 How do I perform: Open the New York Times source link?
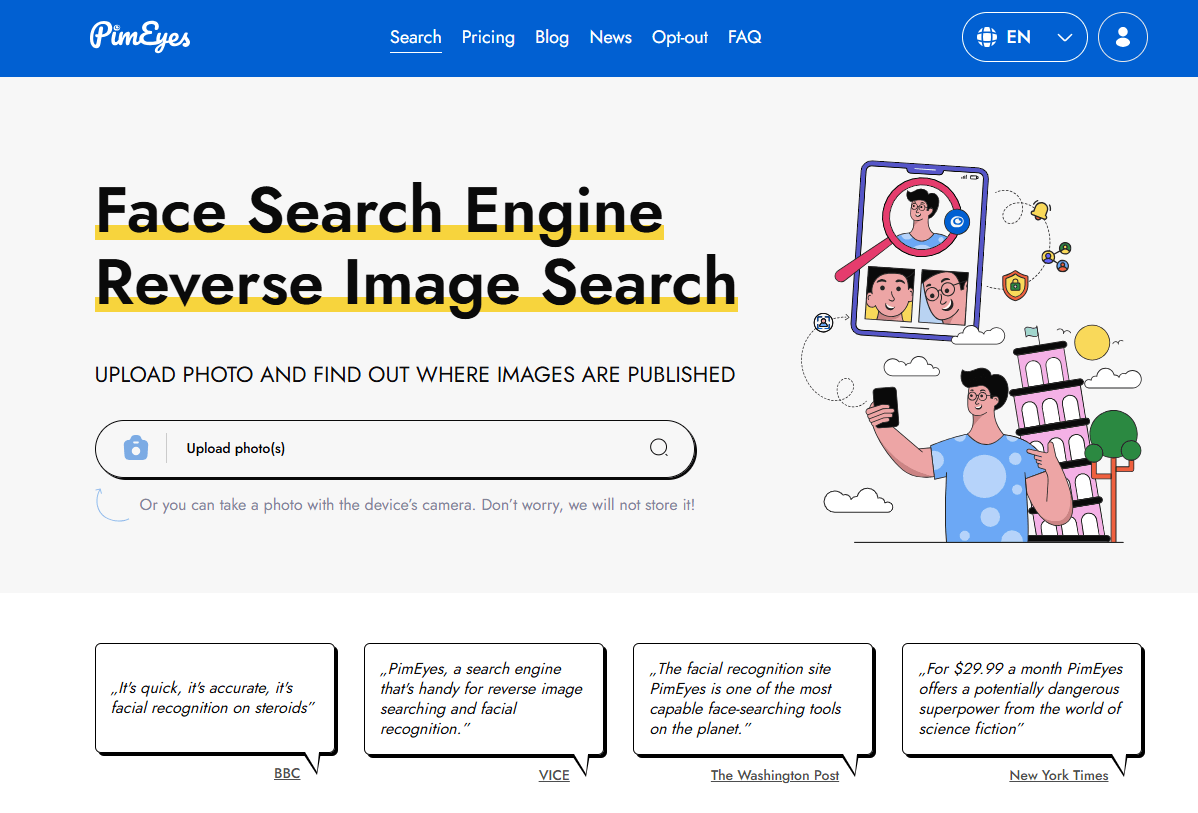tap(1059, 775)
